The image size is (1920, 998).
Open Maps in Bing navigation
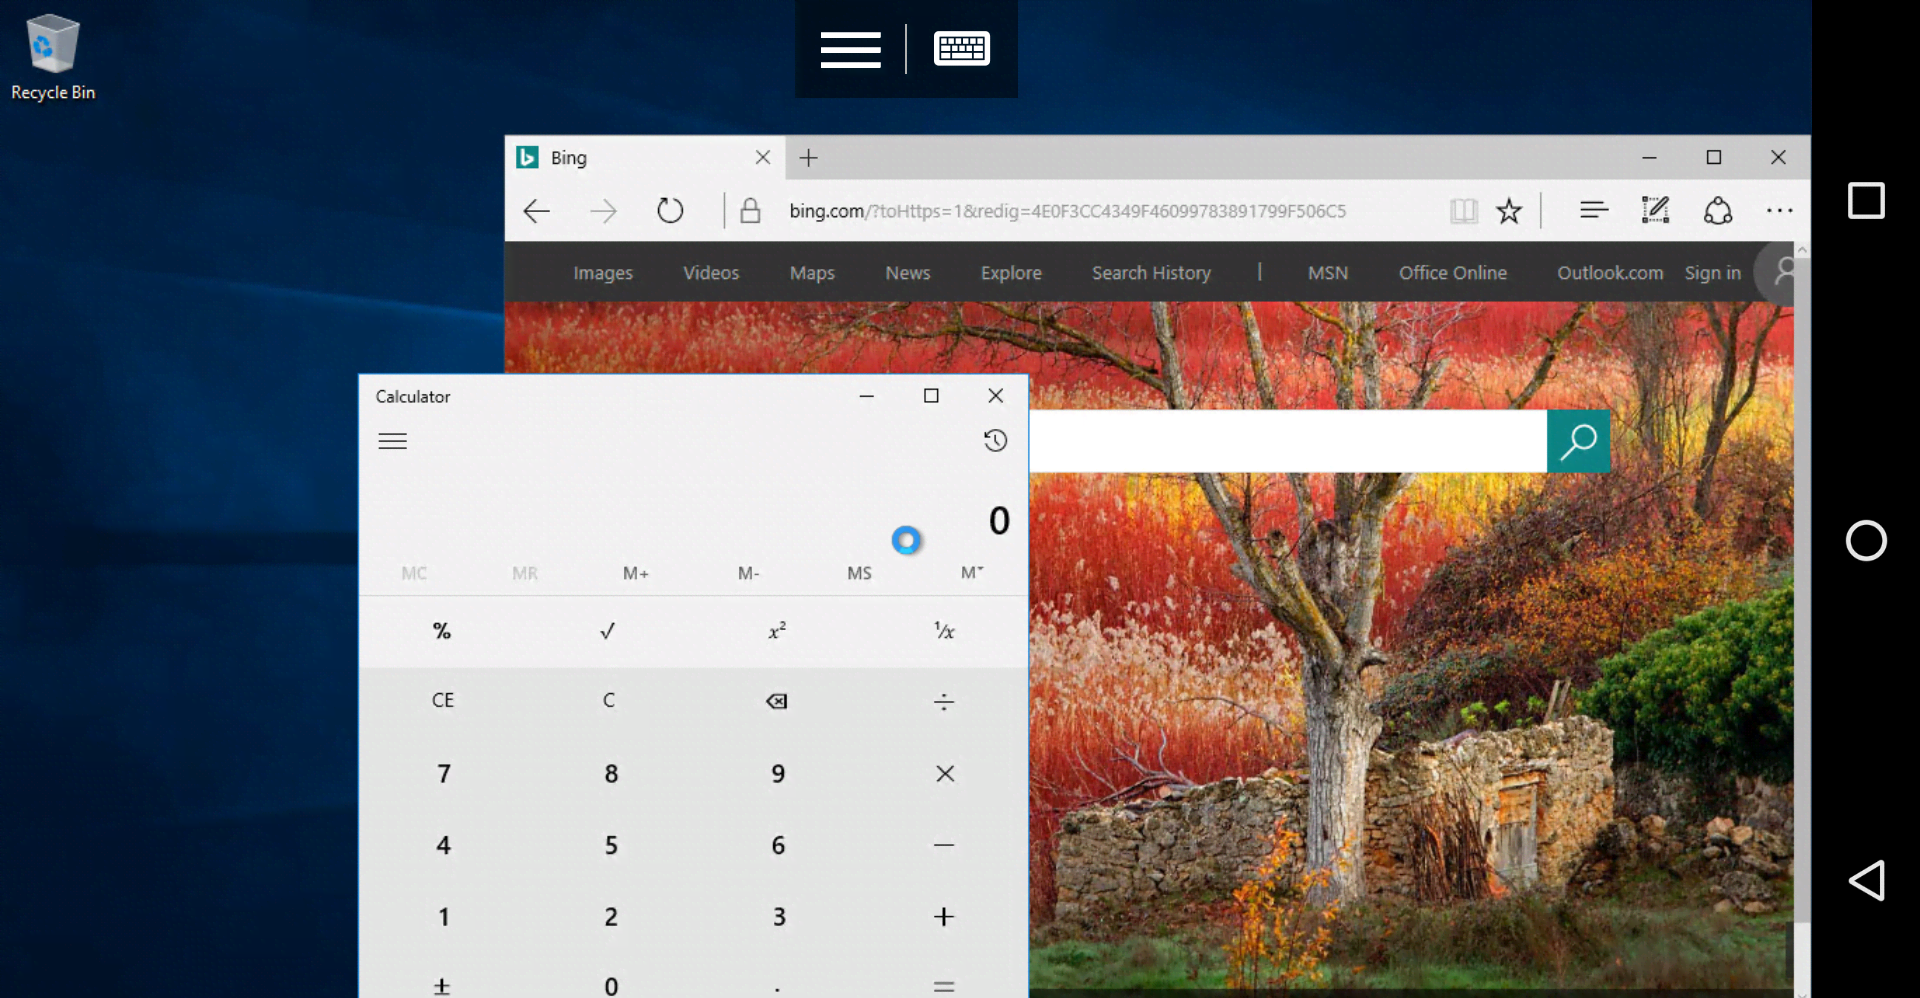pos(812,273)
